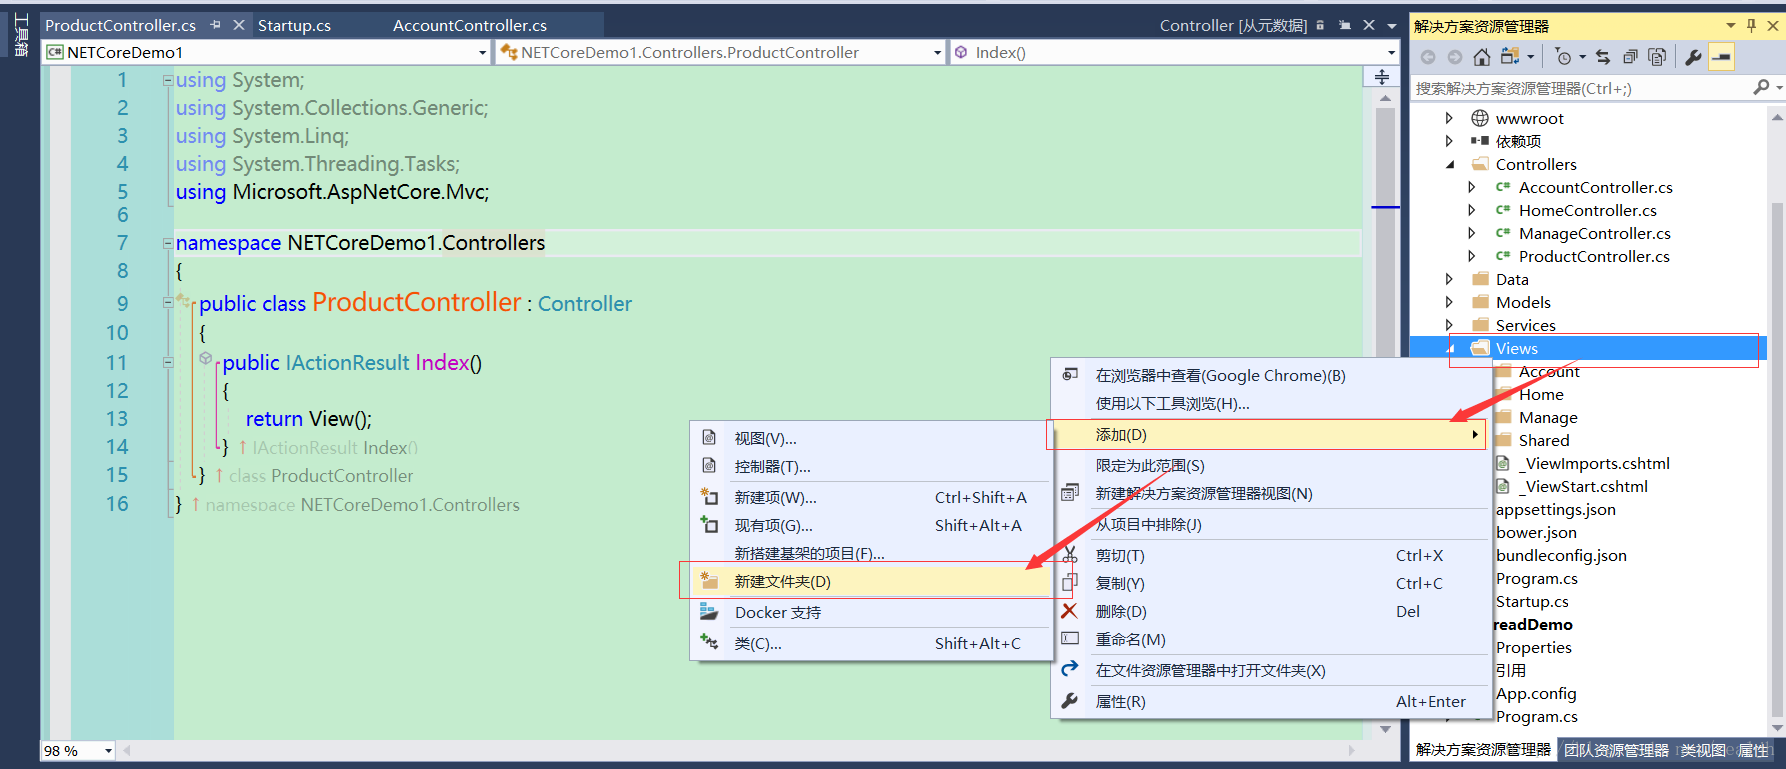Click the Existing Item icon in submenu
1786x769 pixels.
709,524
